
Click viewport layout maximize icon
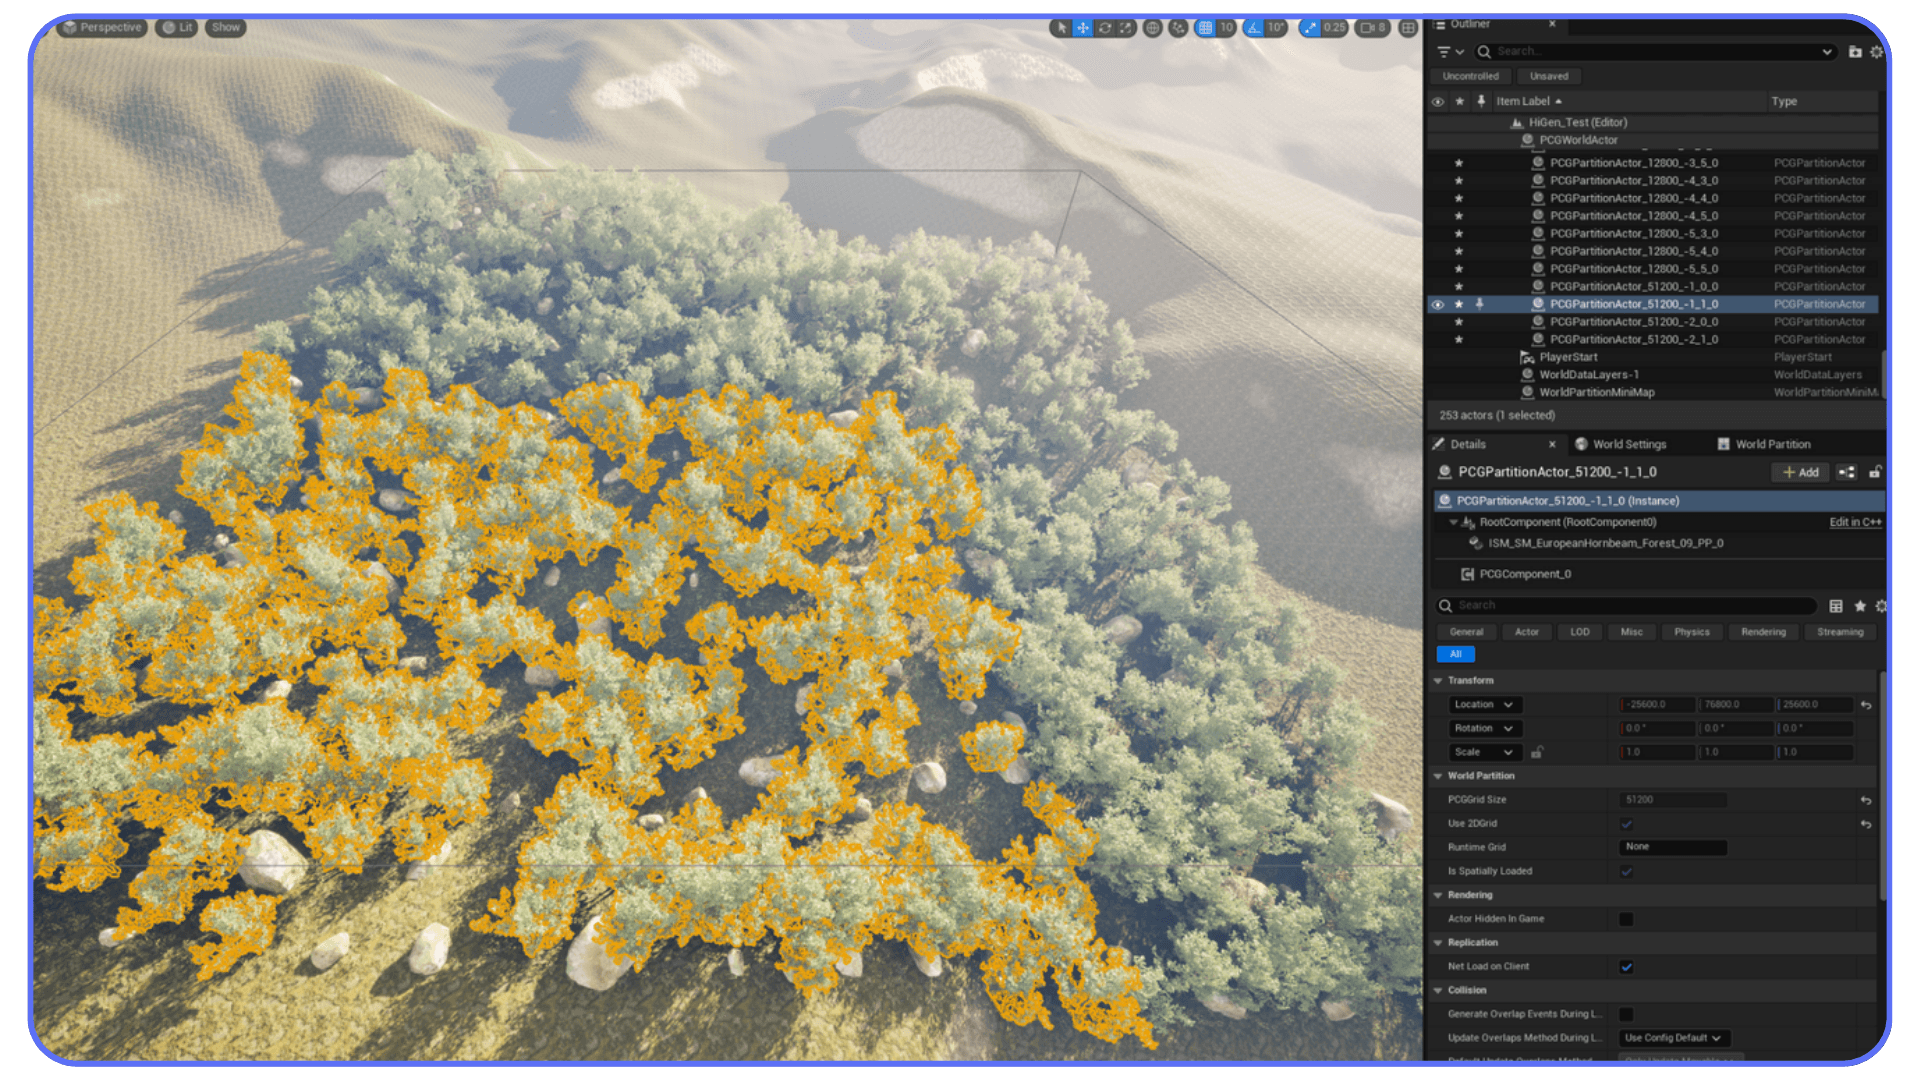click(x=1408, y=28)
